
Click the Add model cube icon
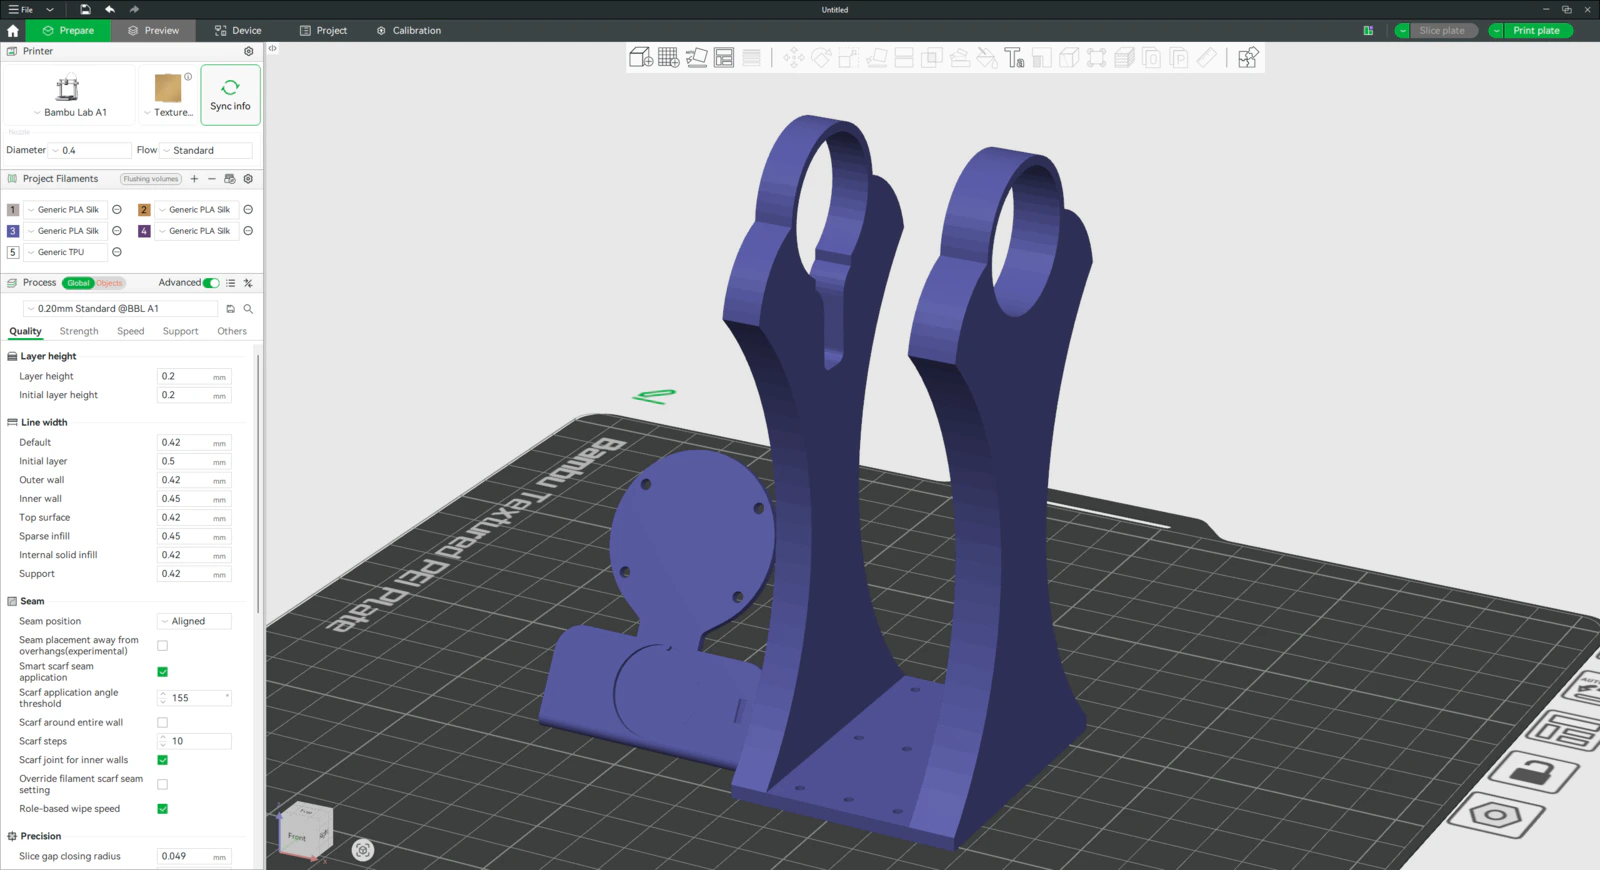tap(641, 58)
